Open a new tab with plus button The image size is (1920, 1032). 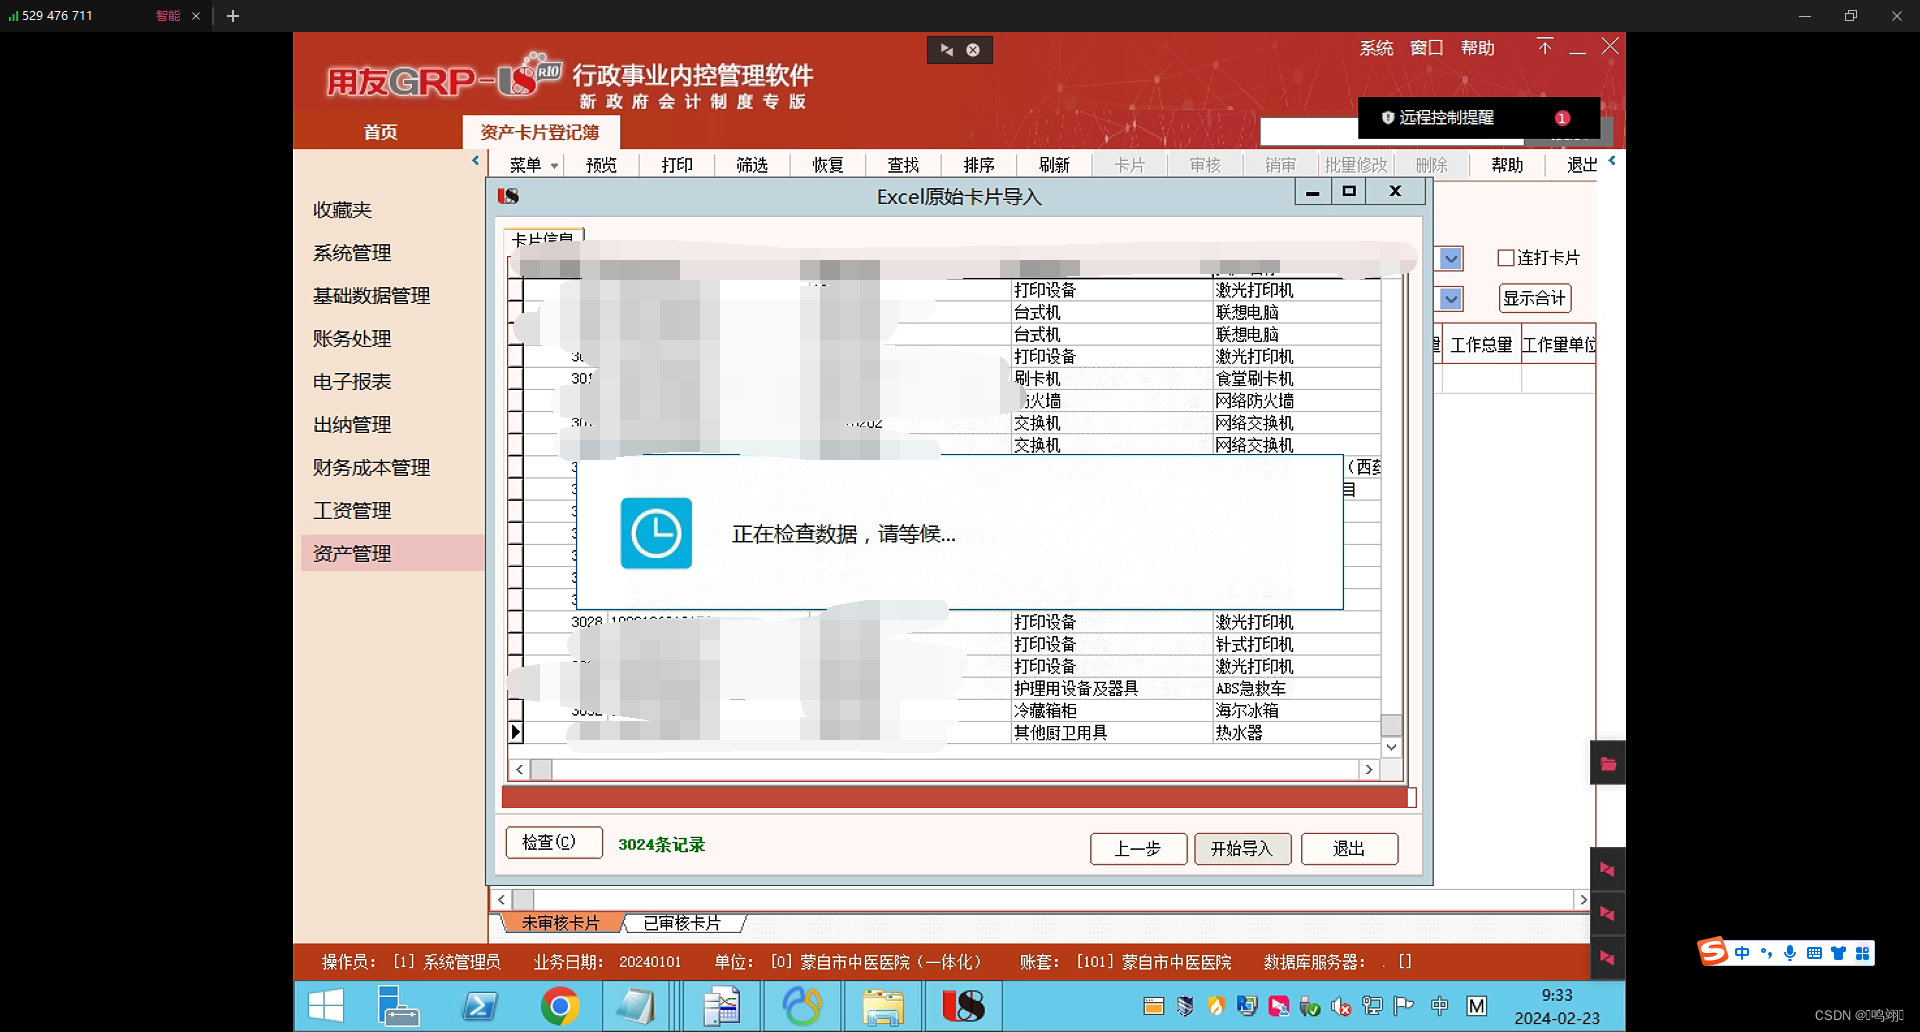click(x=233, y=16)
